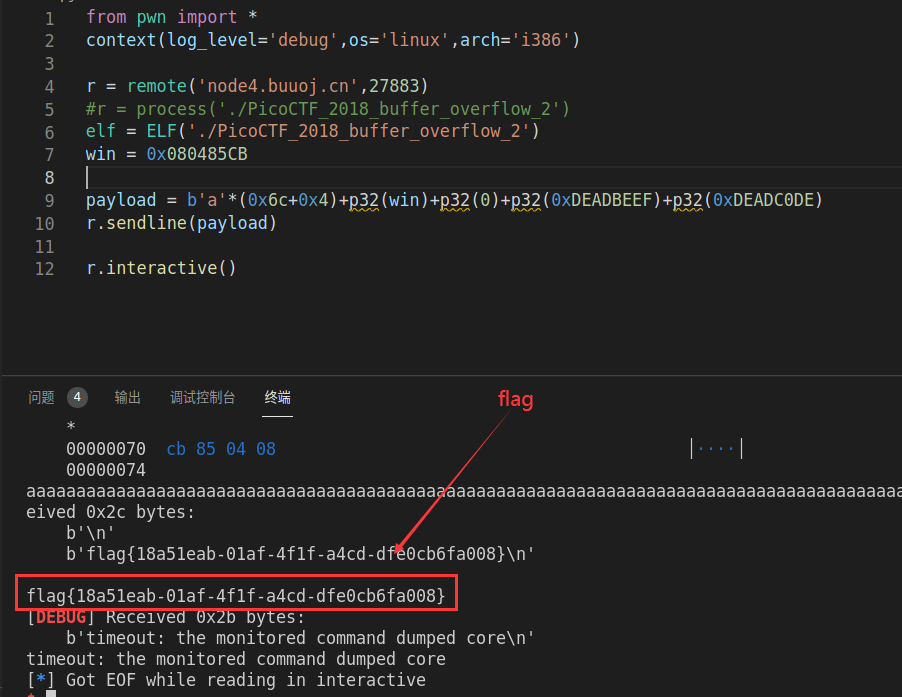Click terminal offset 00000074
Viewport: 902px width, 697px height.
(106, 470)
